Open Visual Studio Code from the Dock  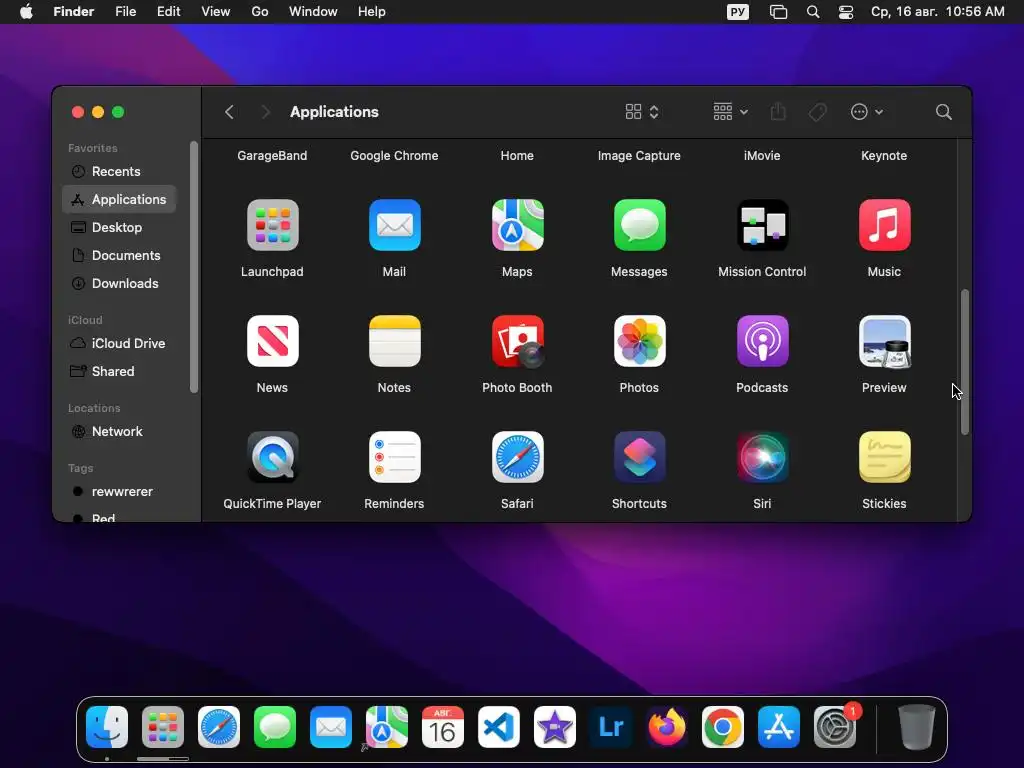coord(499,727)
